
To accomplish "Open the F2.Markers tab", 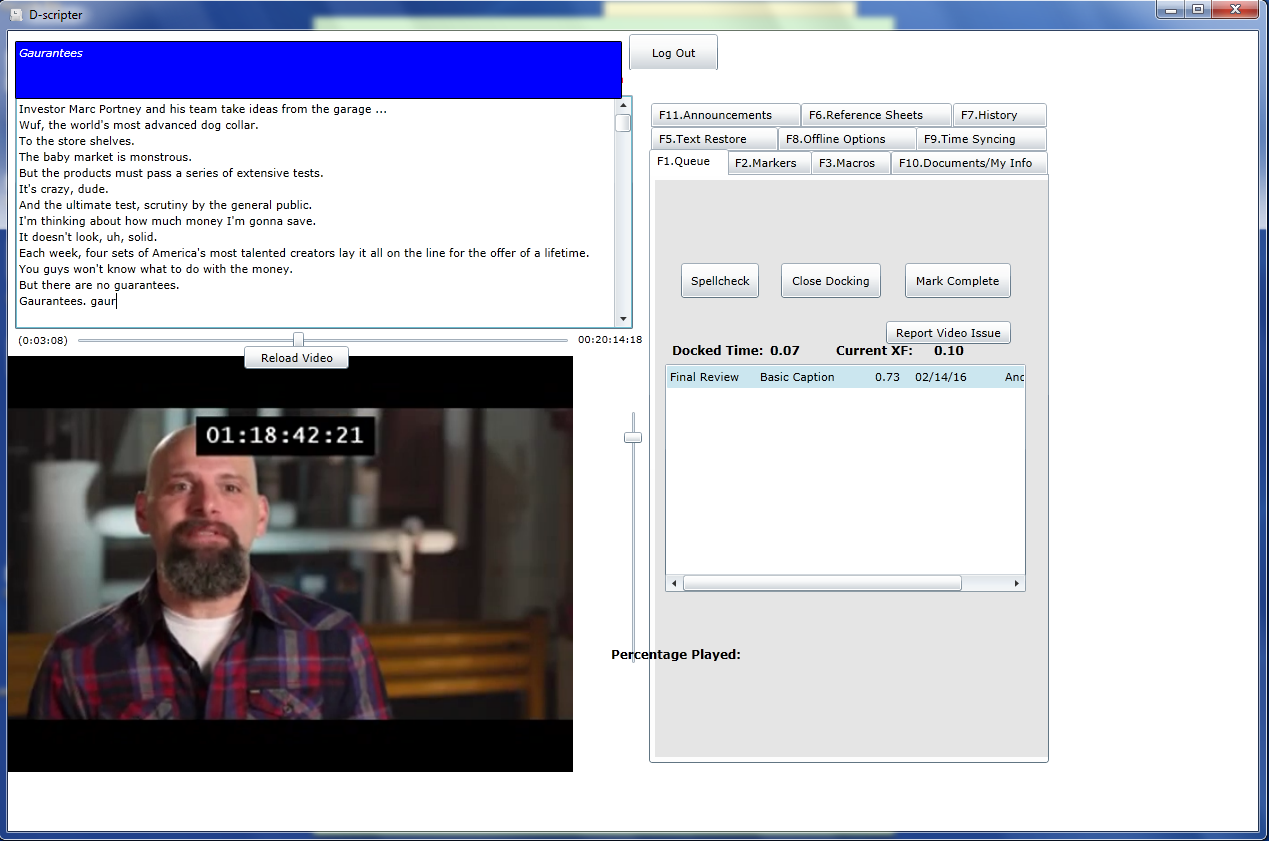I will 768,163.
